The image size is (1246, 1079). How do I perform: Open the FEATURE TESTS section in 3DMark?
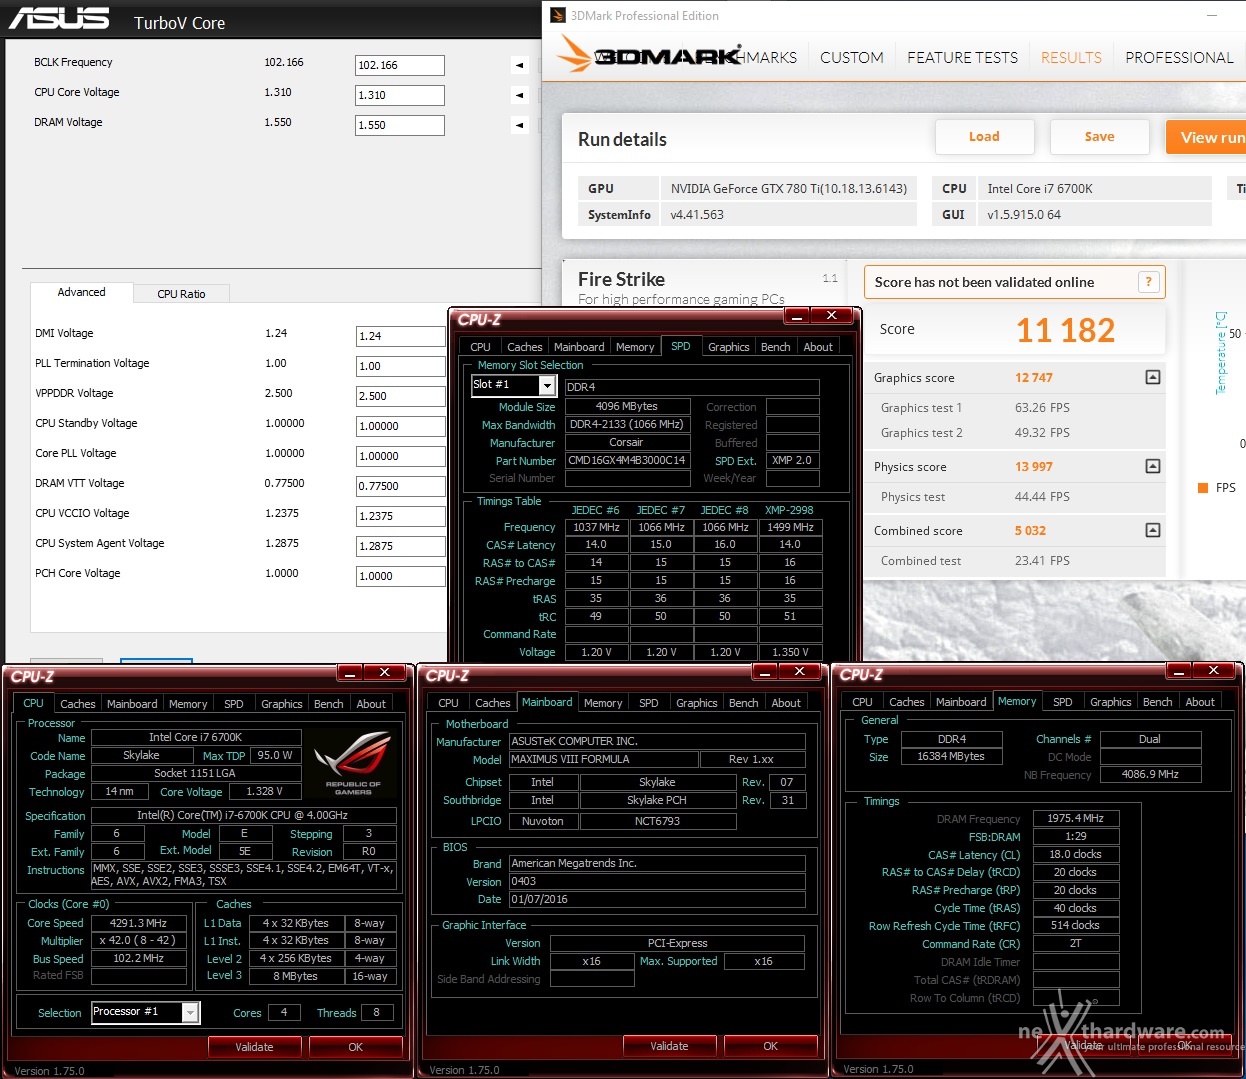coord(962,58)
